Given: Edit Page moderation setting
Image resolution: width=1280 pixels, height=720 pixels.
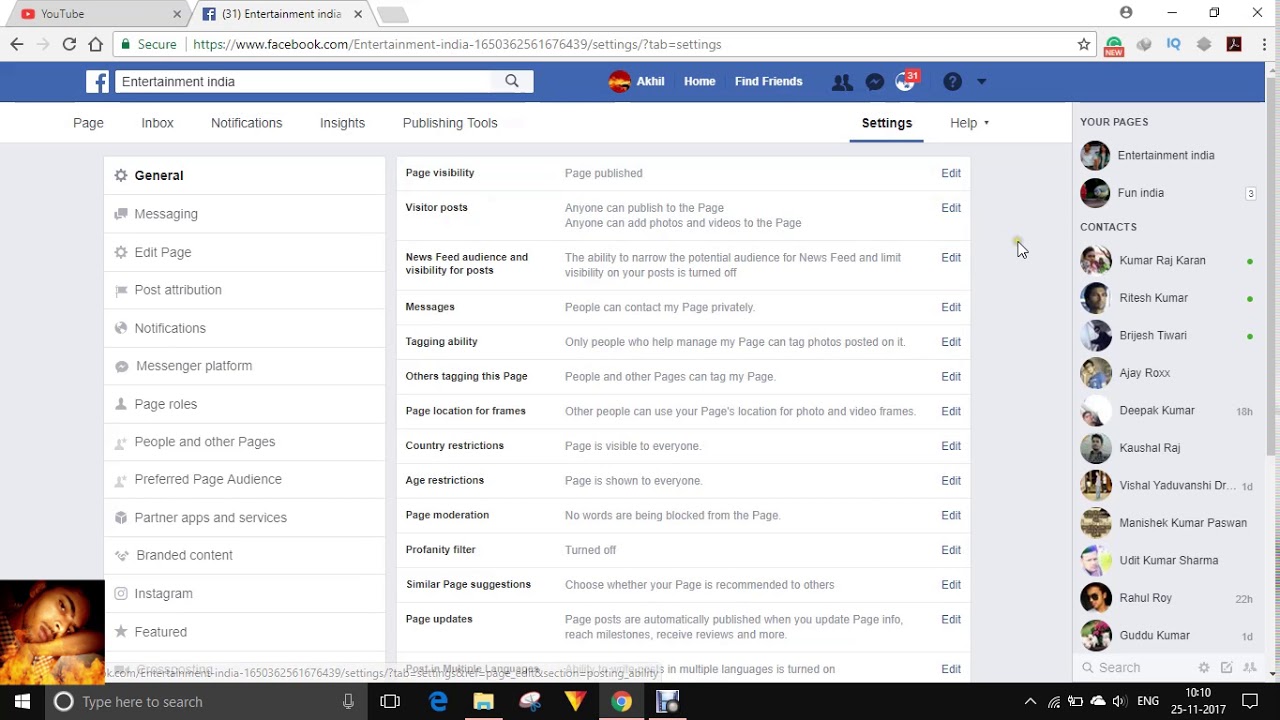Looking at the screenshot, I should pyautogui.click(x=951, y=515).
